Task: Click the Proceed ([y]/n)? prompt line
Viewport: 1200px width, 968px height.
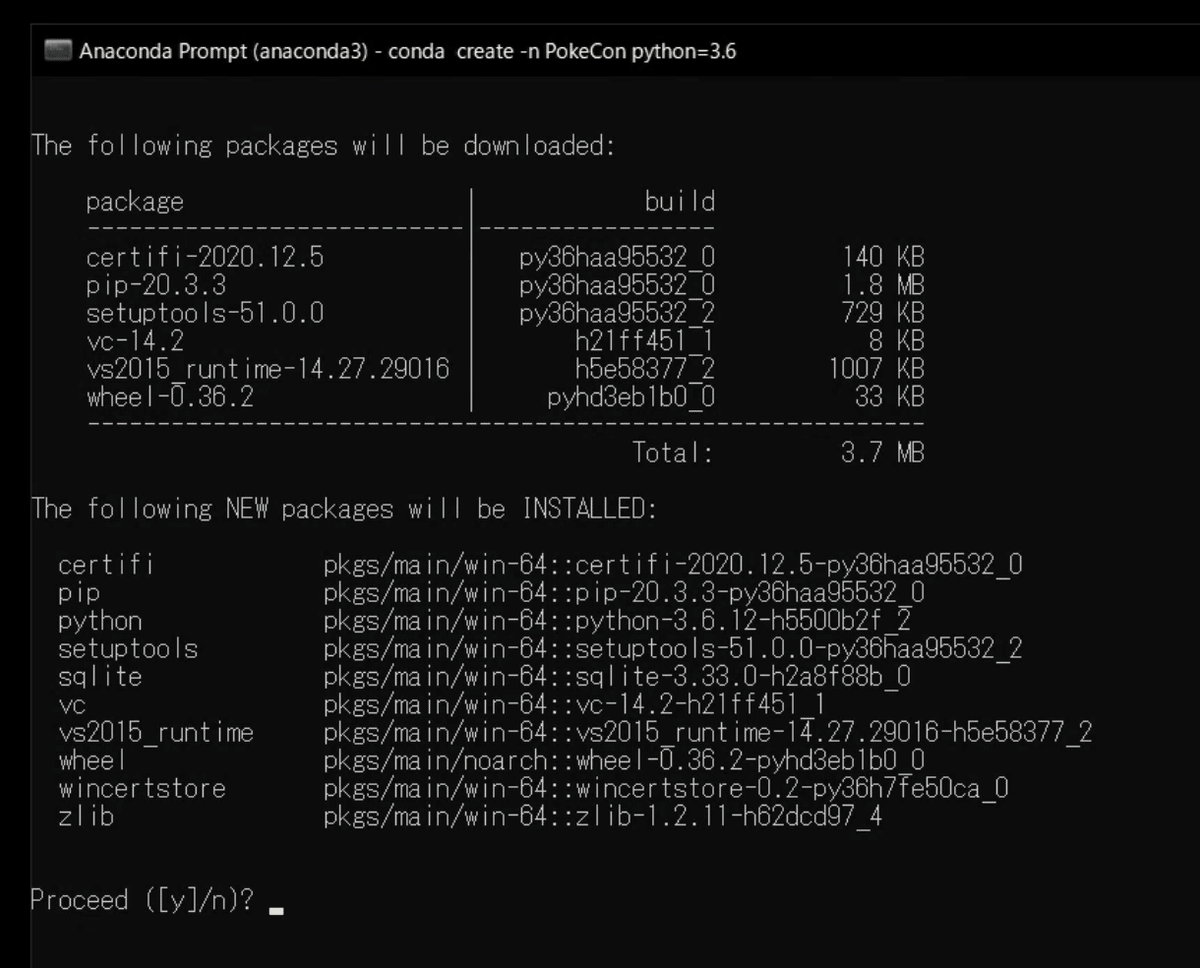Action: (142, 901)
